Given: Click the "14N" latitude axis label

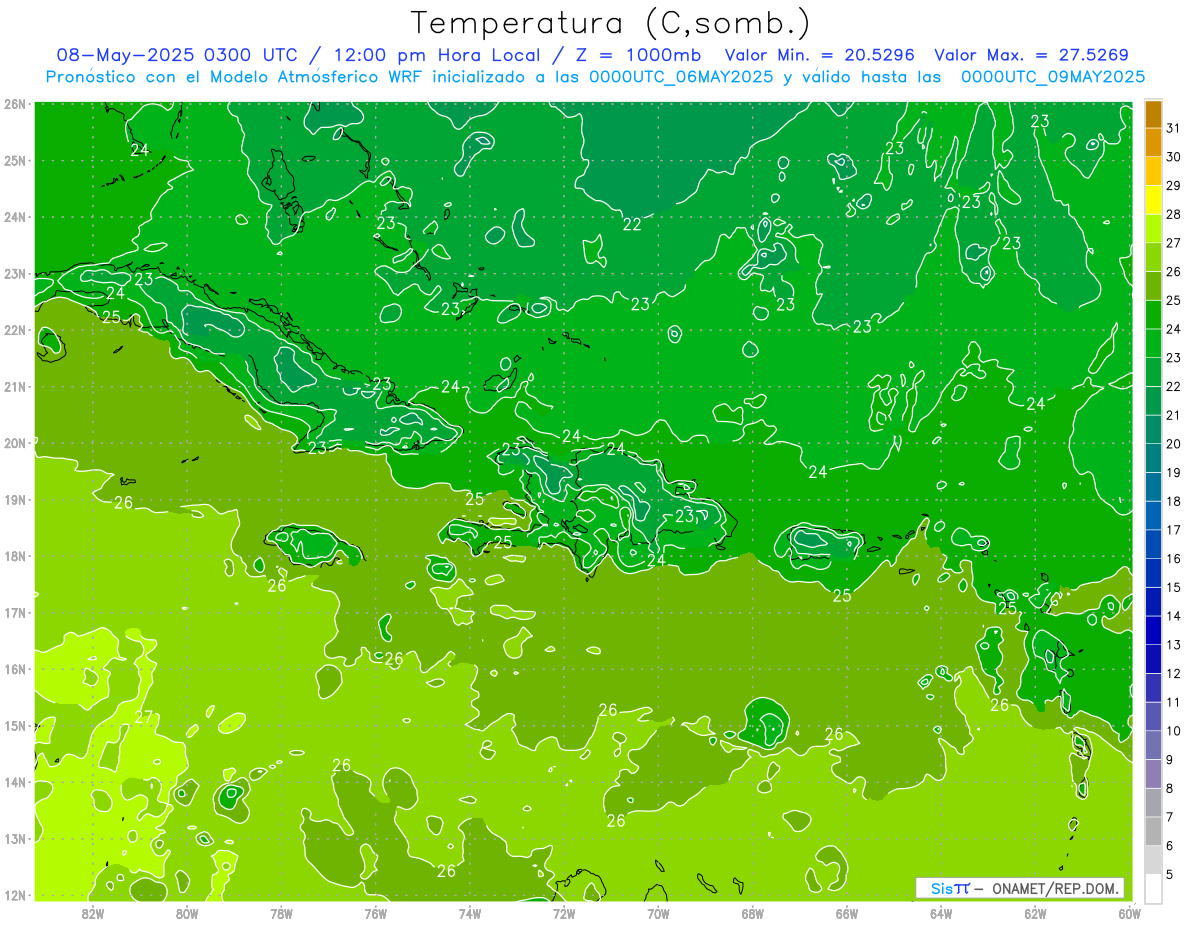Looking at the screenshot, I should point(15,782).
